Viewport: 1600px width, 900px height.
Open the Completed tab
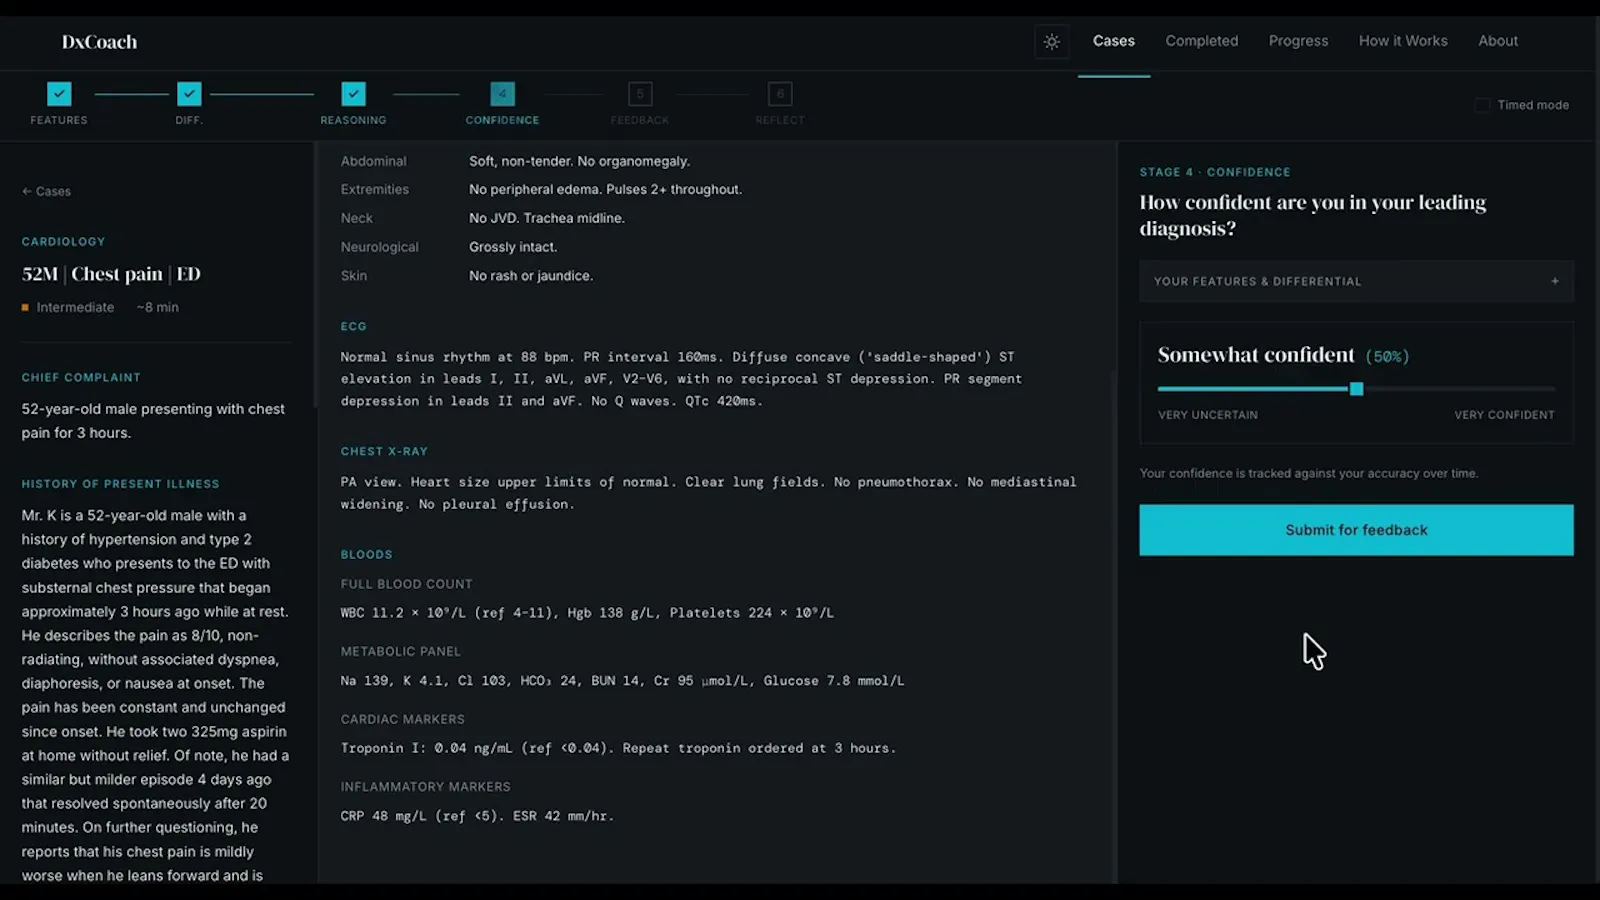(x=1201, y=41)
